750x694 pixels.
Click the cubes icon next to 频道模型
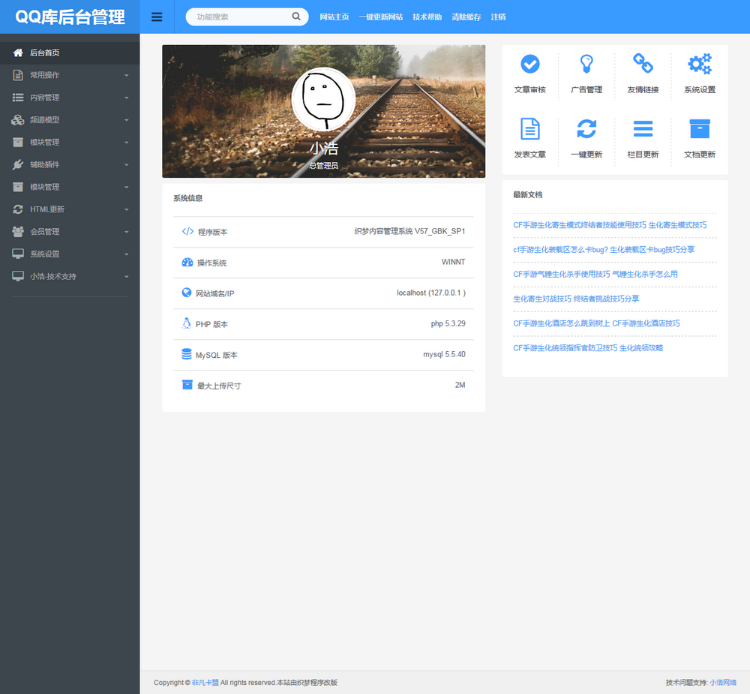tap(18, 120)
